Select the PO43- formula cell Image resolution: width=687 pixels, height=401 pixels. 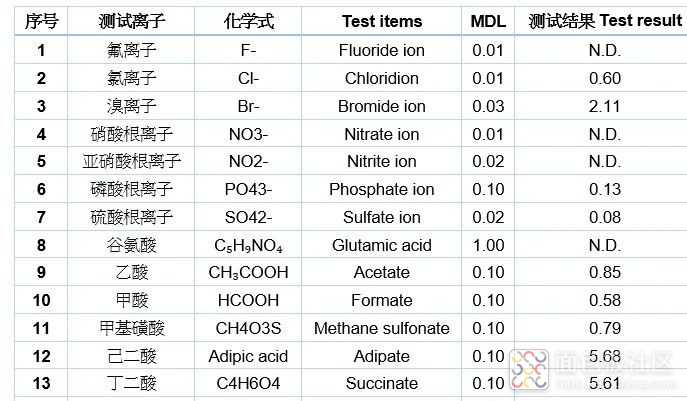click(x=248, y=189)
